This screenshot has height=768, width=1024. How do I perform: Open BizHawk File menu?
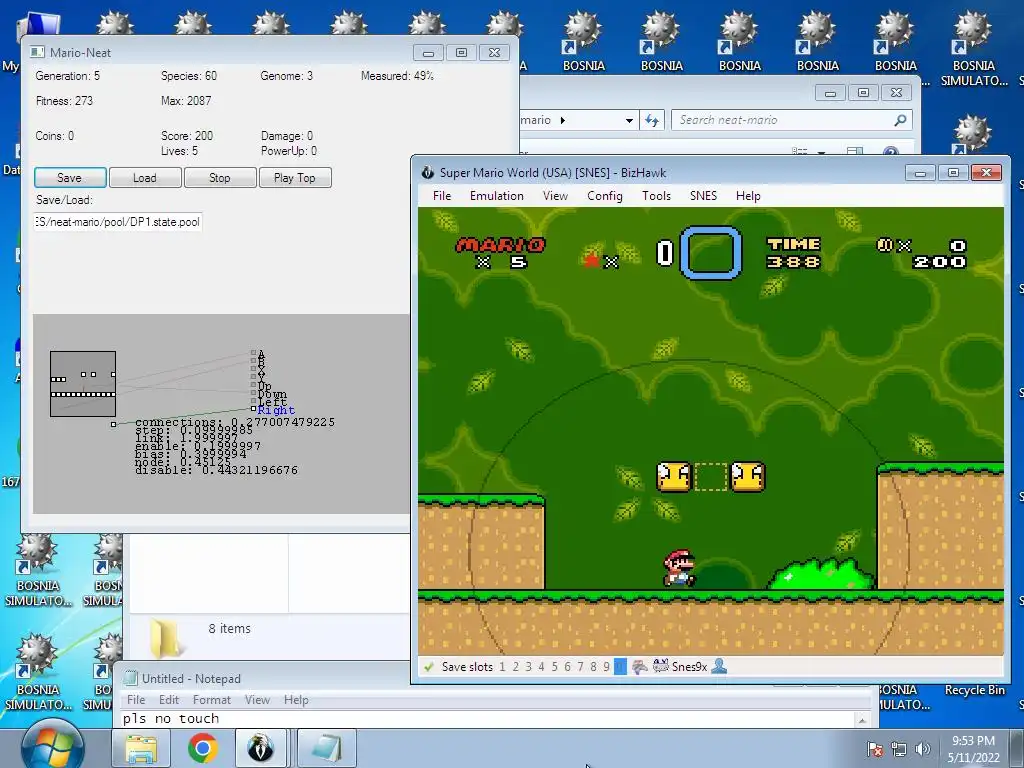coord(442,196)
